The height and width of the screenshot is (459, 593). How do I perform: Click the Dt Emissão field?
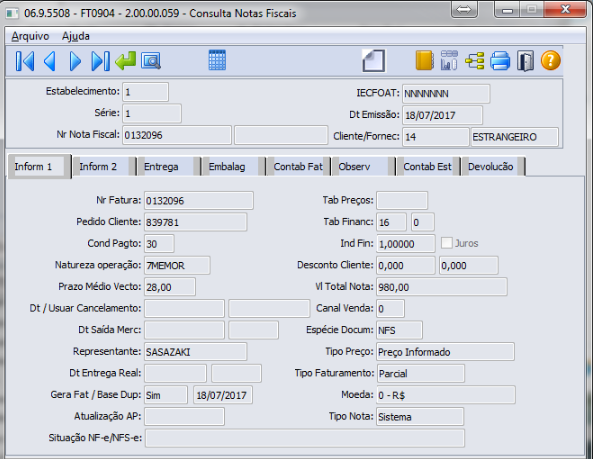coord(442,115)
